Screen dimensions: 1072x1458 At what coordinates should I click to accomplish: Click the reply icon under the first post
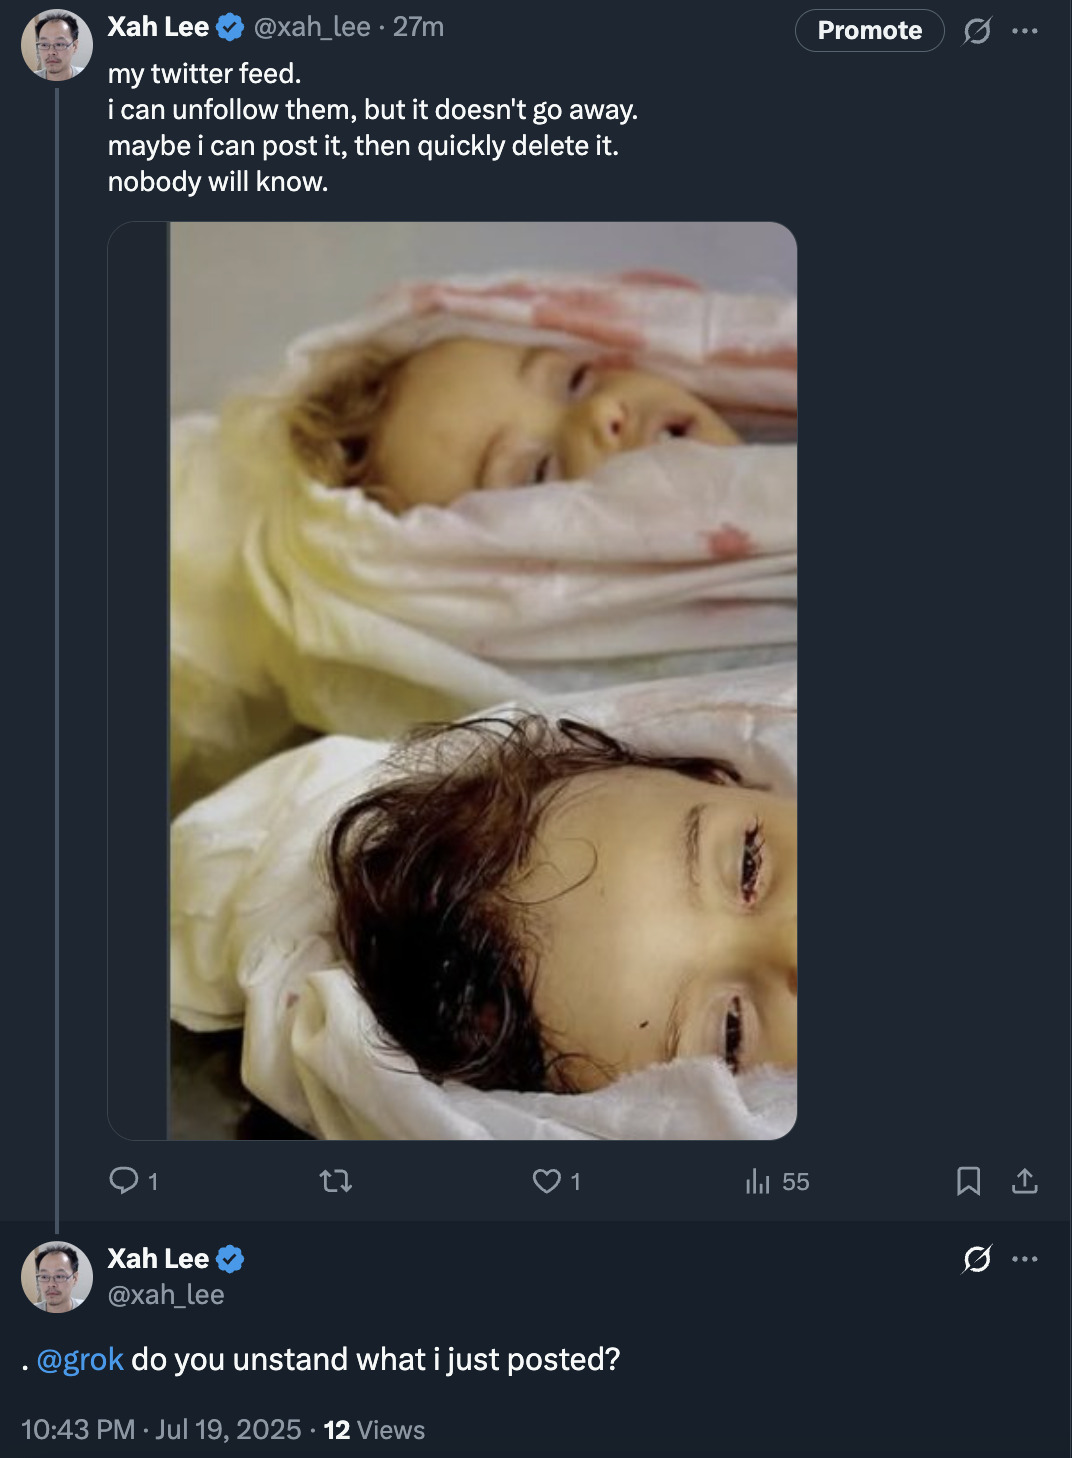[x=124, y=1181]
